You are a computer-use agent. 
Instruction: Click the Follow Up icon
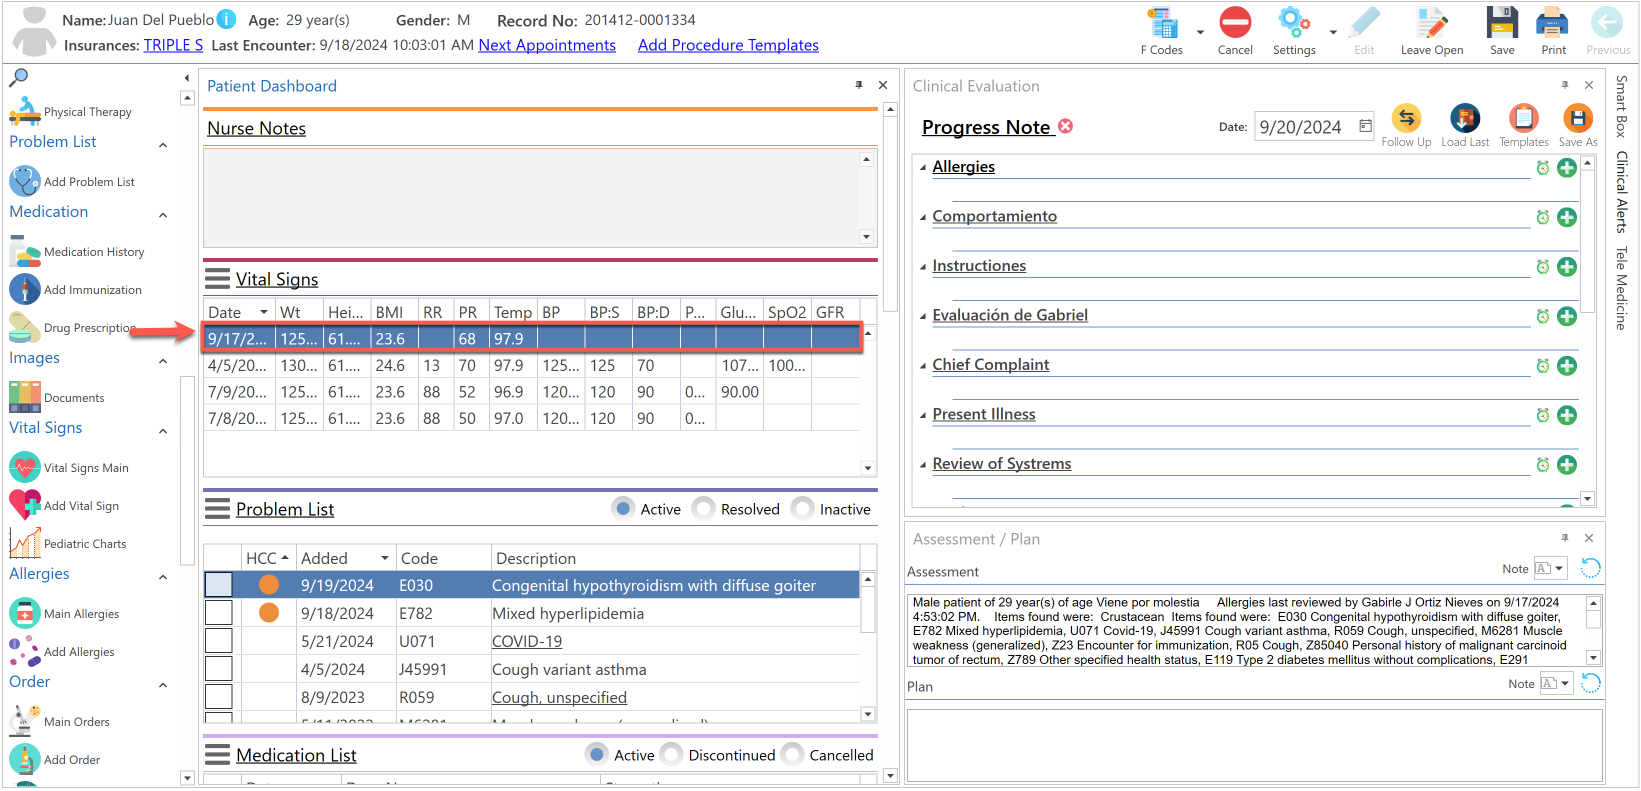1406,118
